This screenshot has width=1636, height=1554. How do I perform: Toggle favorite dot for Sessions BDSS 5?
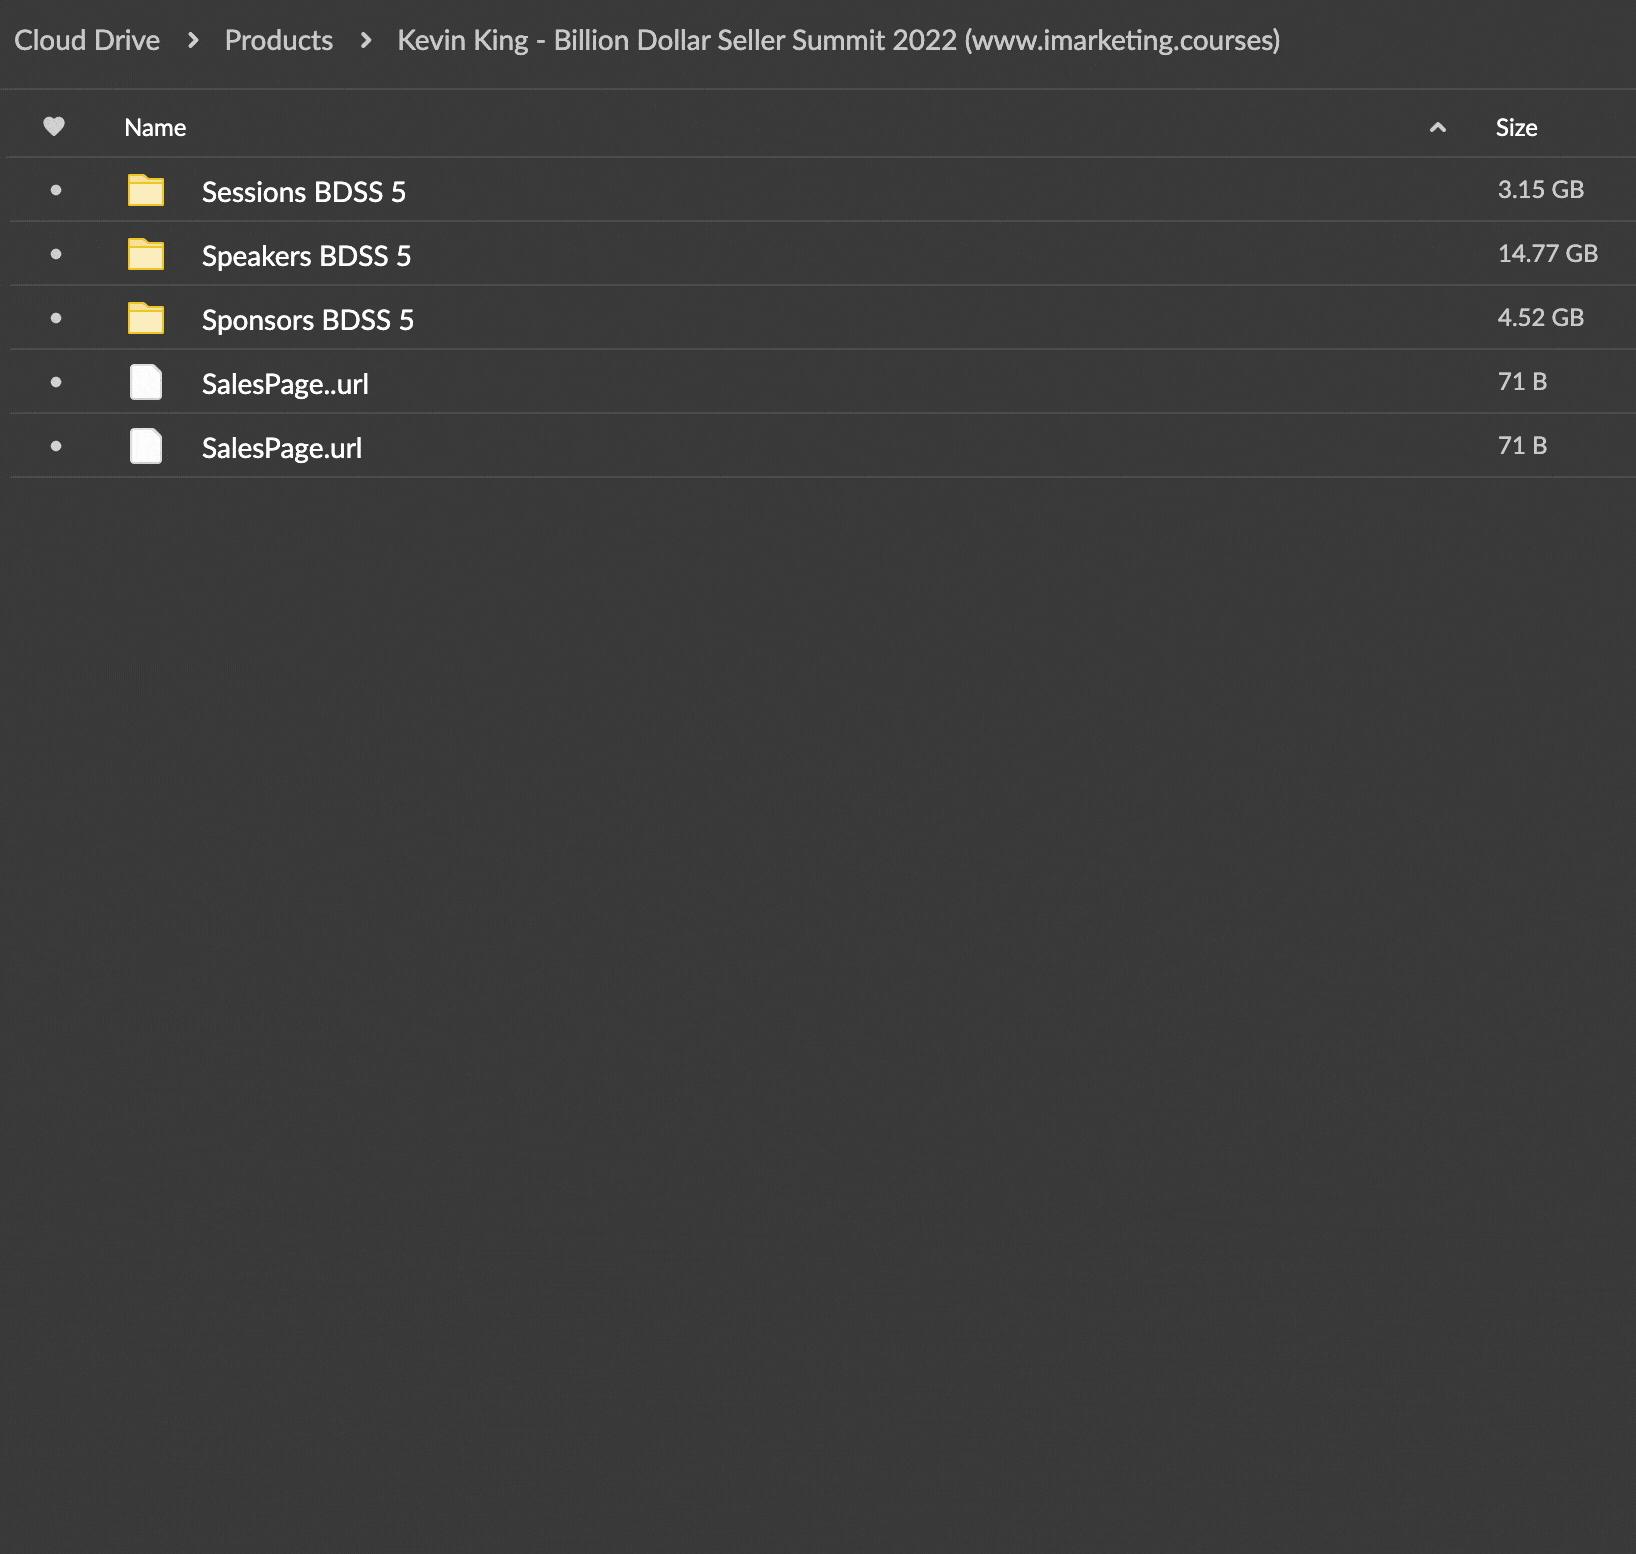[56, 190]
